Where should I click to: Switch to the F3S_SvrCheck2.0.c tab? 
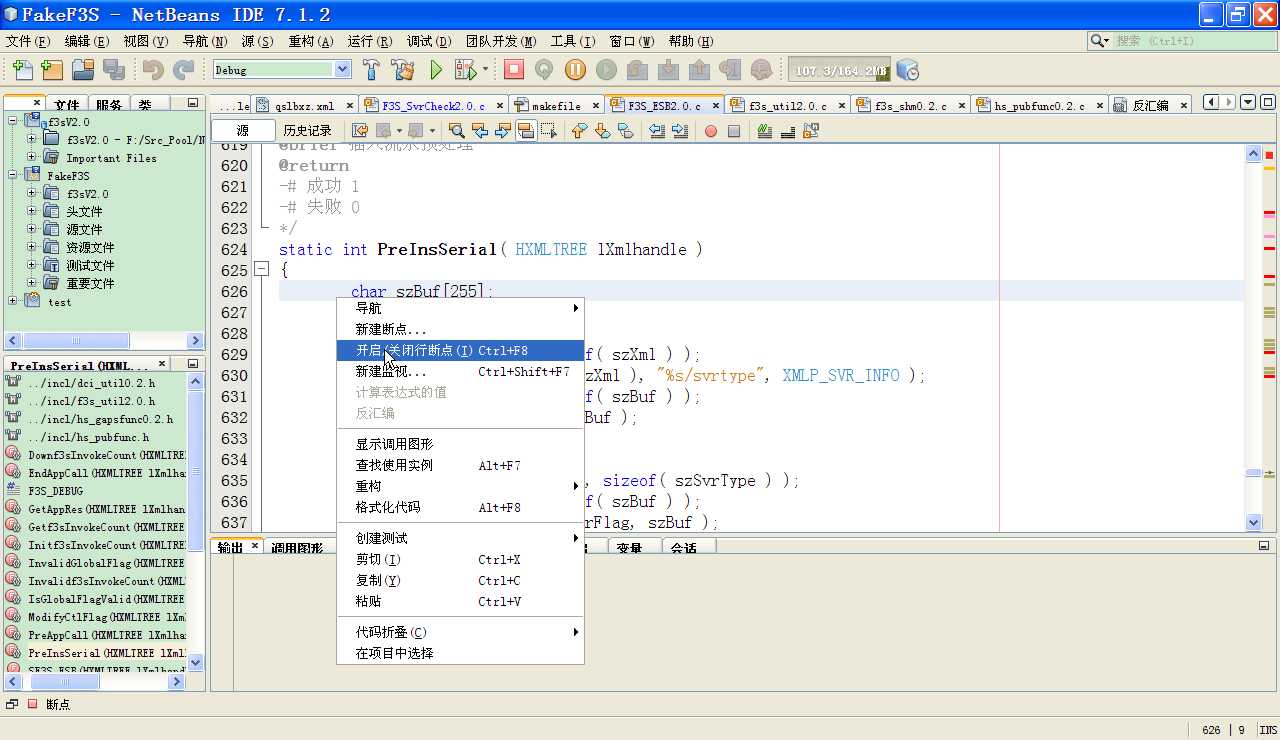[x=434, y=105]
